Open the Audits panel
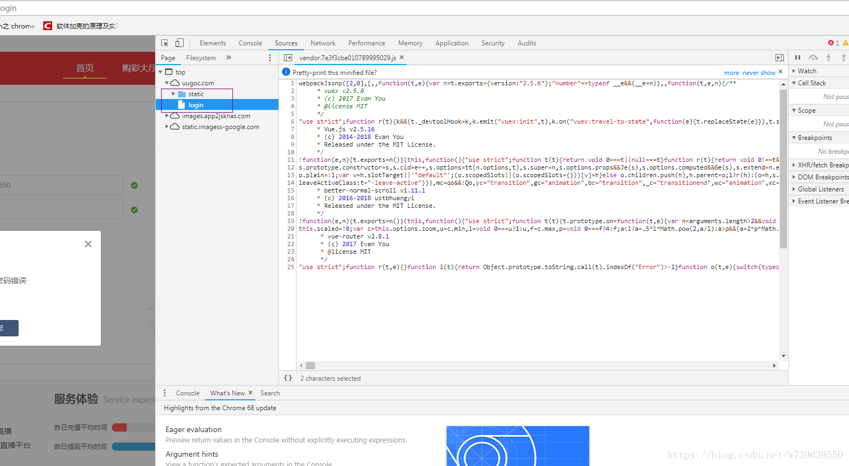 [x=526, y=43]
